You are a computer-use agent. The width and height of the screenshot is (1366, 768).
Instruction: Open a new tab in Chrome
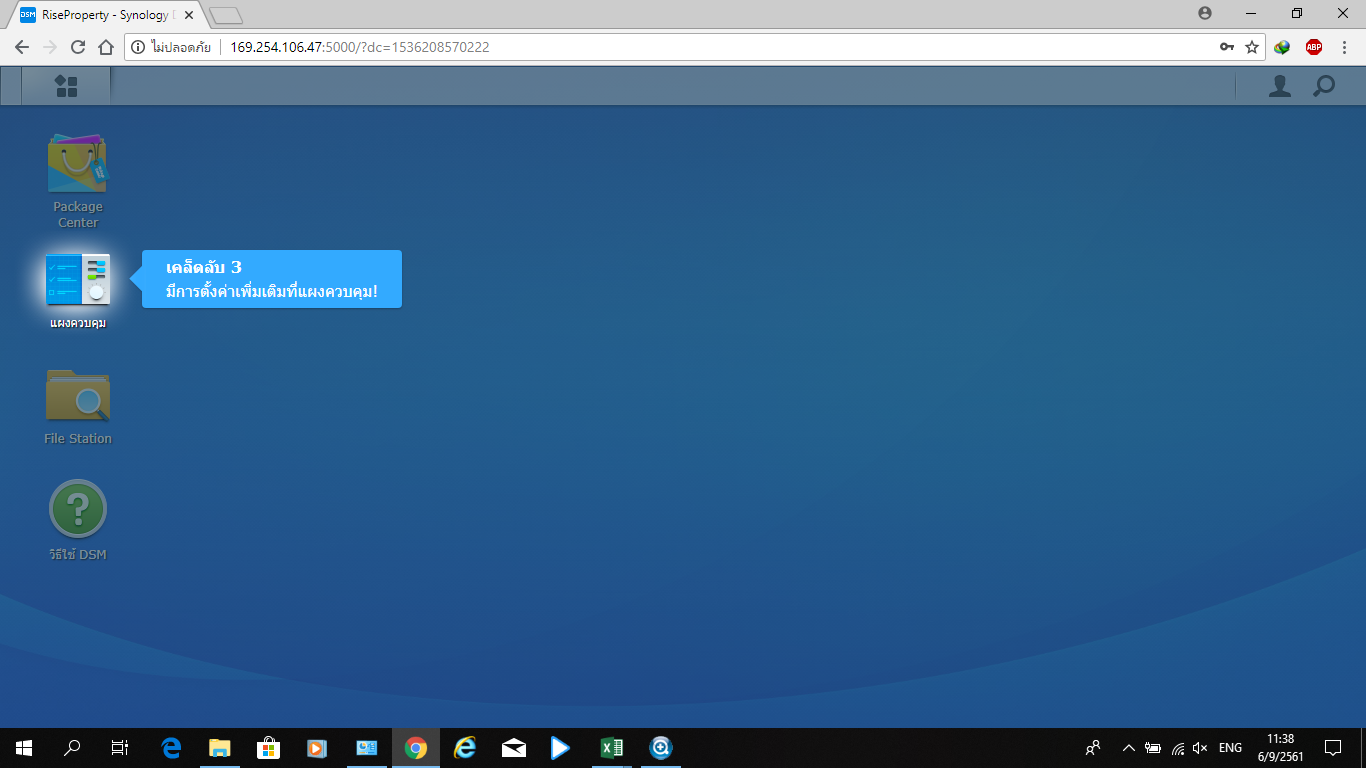pos(227,15)
